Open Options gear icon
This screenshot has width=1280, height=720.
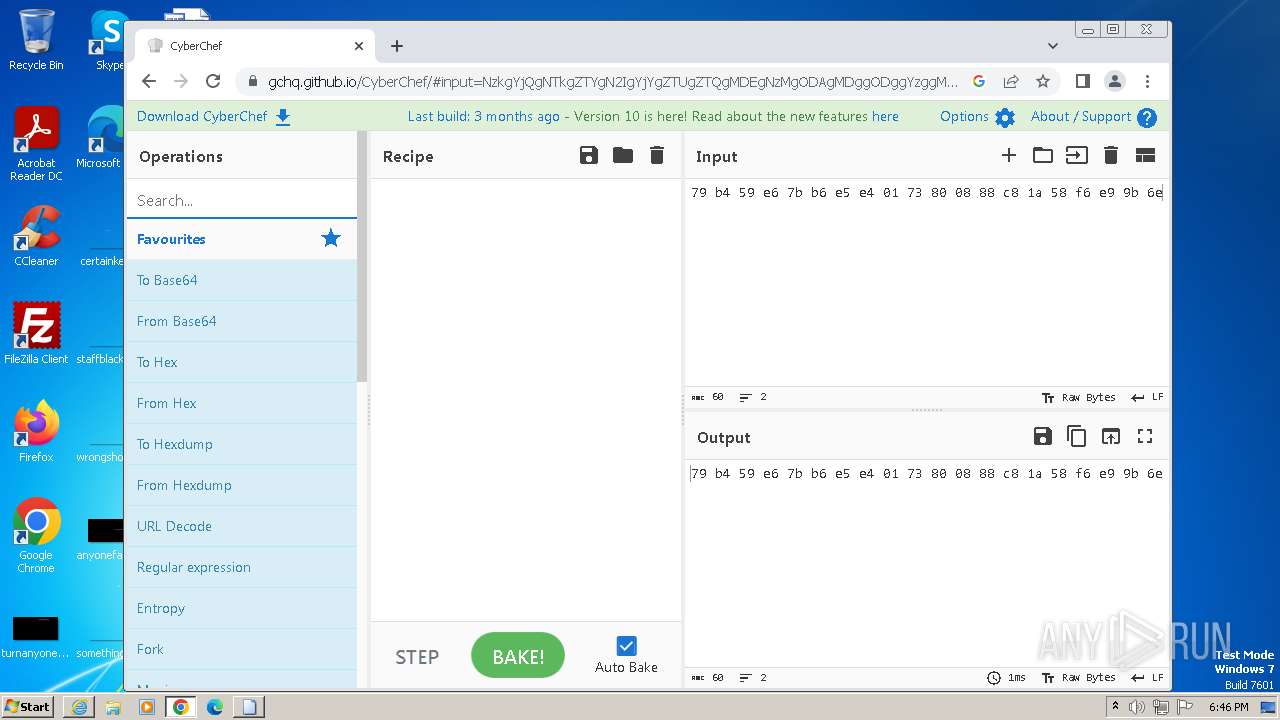click(x=1005, y=117)
